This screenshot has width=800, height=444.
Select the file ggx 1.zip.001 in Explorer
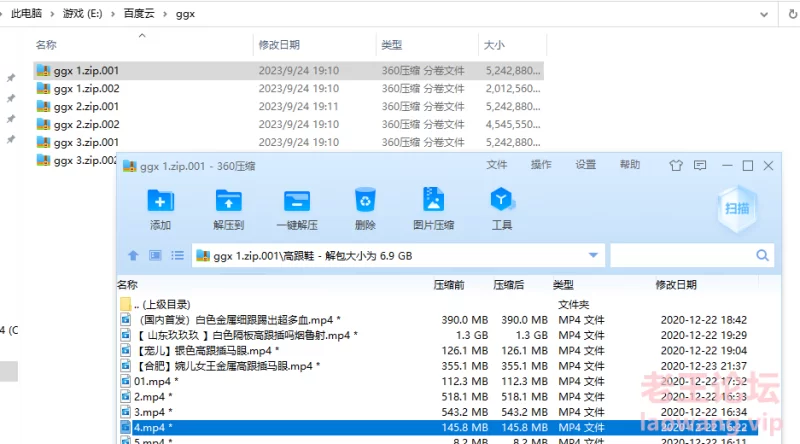[289, 70]
